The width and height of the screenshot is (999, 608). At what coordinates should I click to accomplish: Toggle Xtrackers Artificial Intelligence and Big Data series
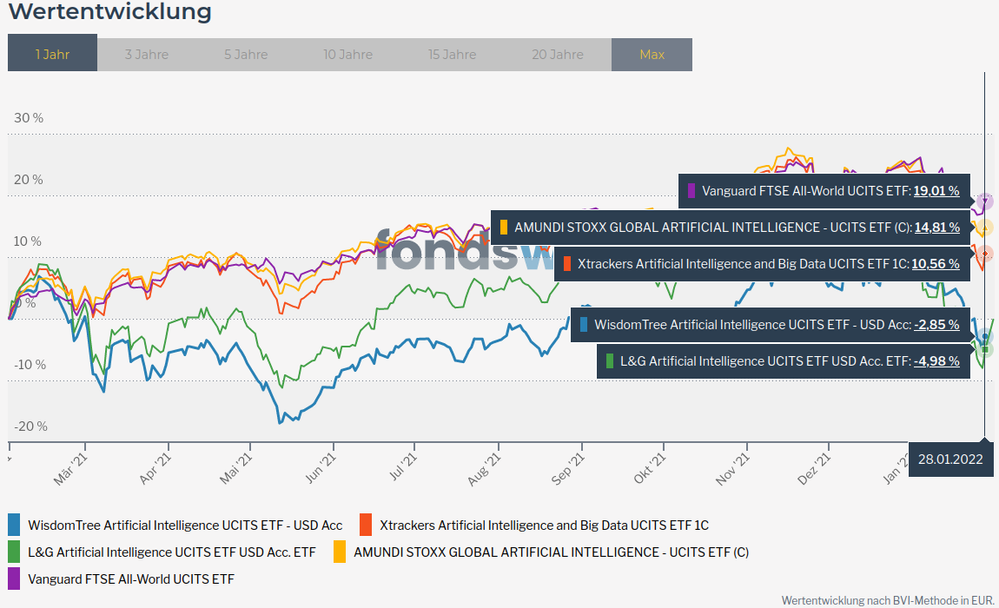pos(544,525)
